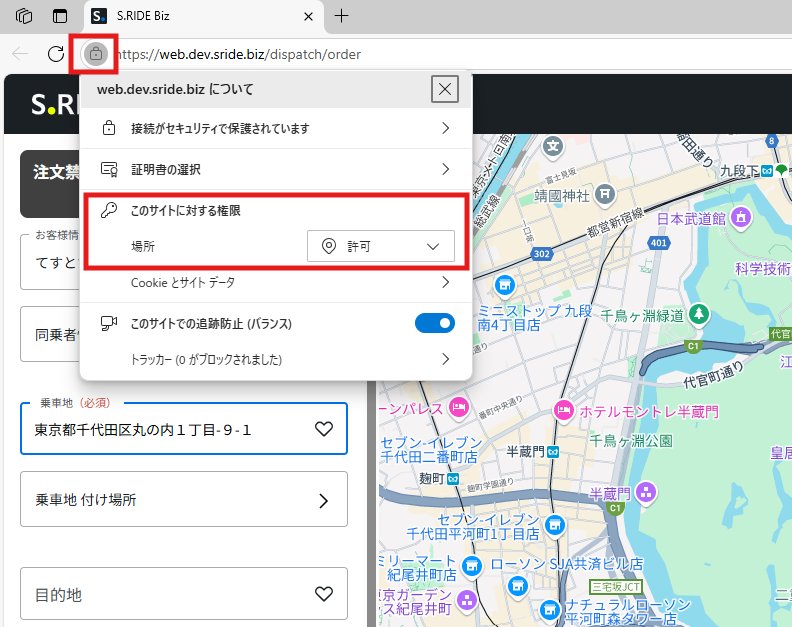Click the 千鳥ヶ淵公園 label on map
Screen dimensions: 792x627
pyautogui.click(x=631, y=441)
